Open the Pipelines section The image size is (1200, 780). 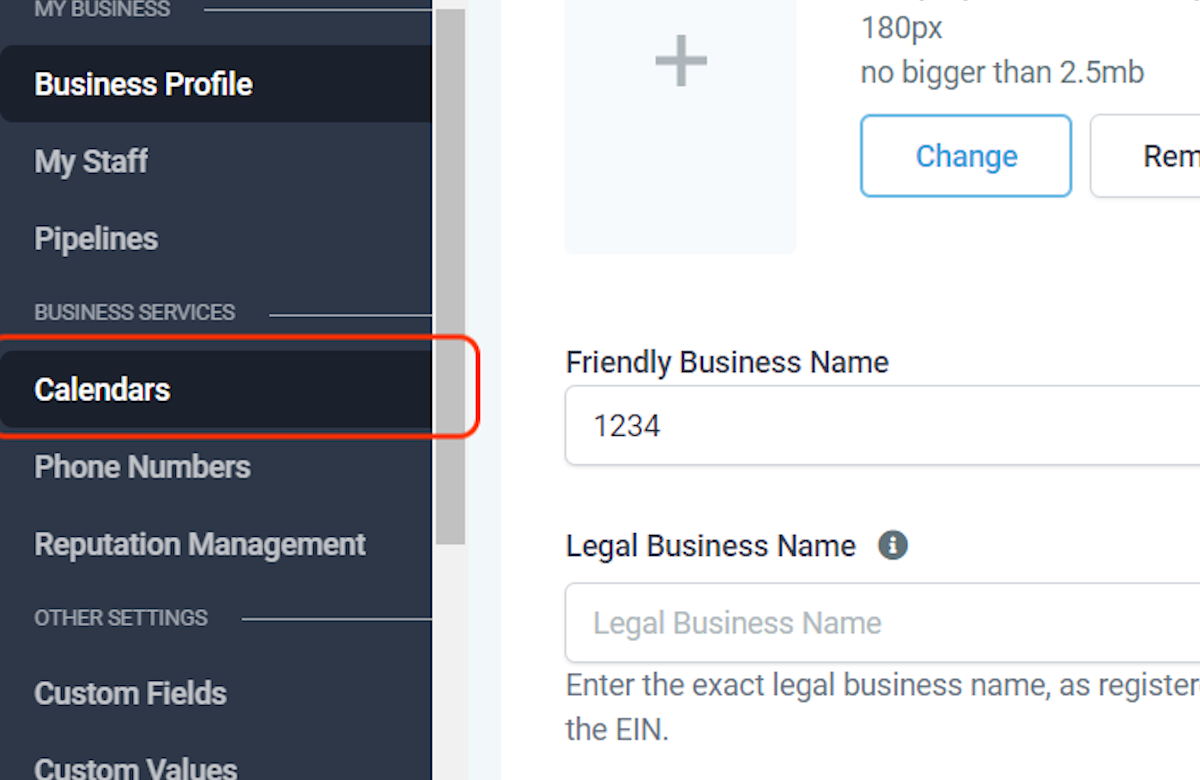tap(95, 238)
